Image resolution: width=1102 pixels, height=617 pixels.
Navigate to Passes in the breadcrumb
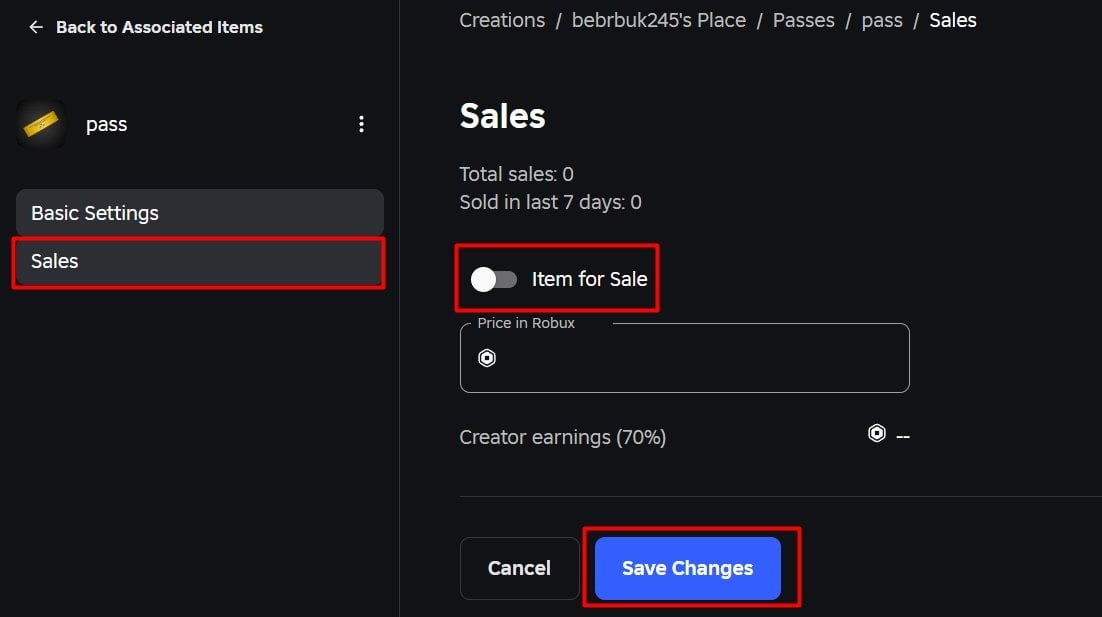(x=803, y=20)
